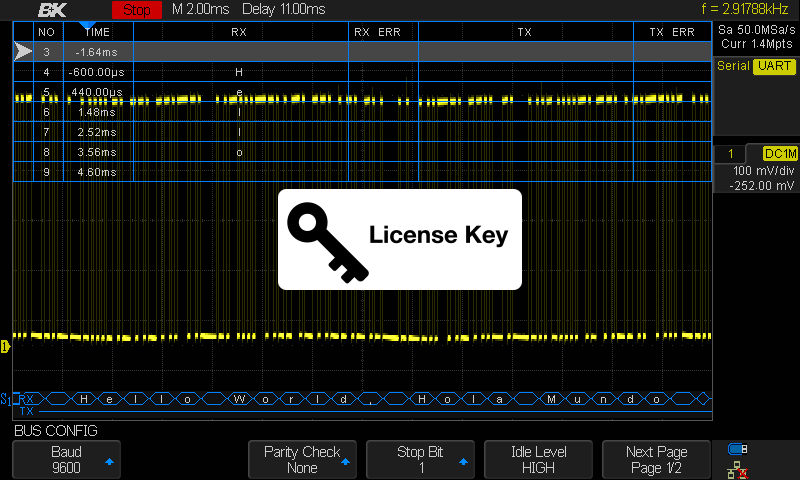Image resolution: width=800 pixels, height=480 pixels.
Task: Open the Parity Check None selector
Action: click(302, 460)
